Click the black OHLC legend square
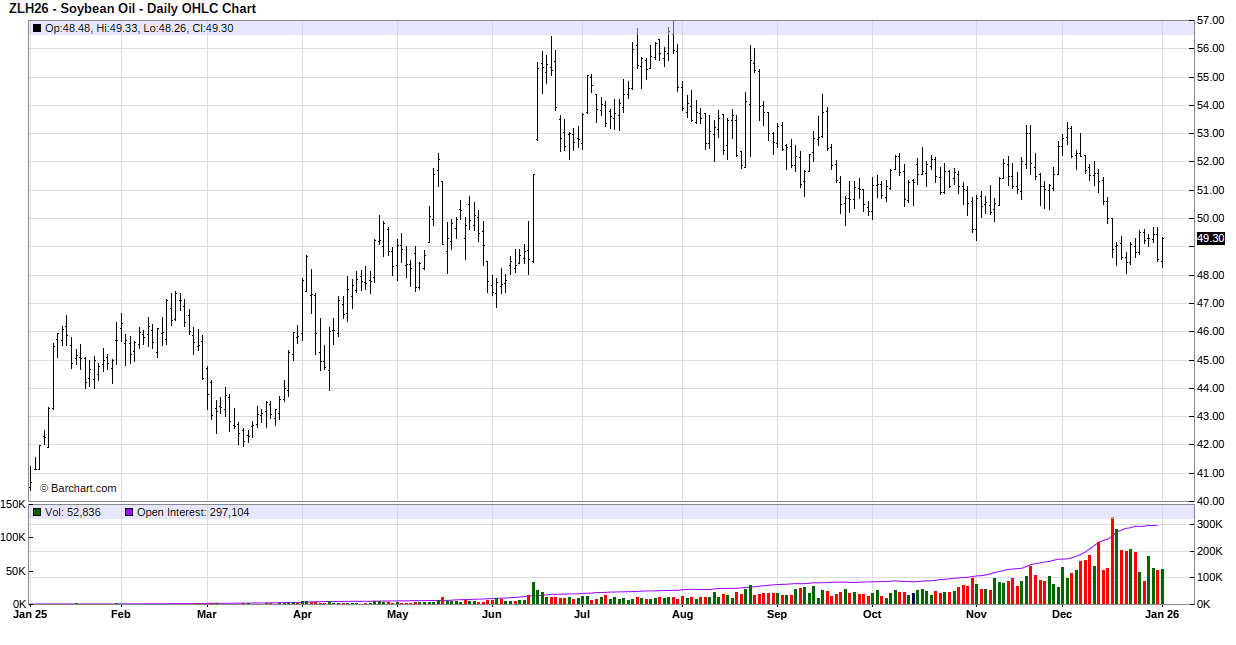Image resolution: width=1236 pixels, height=645 pixels. click(37, 28)
